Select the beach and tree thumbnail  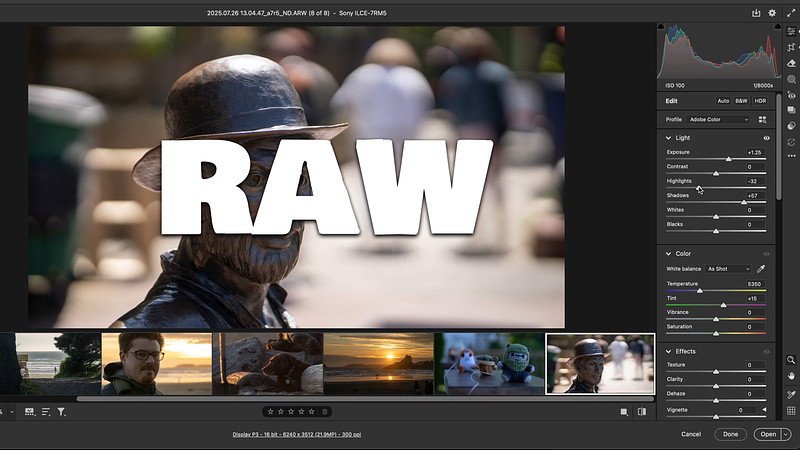(50, 364)
